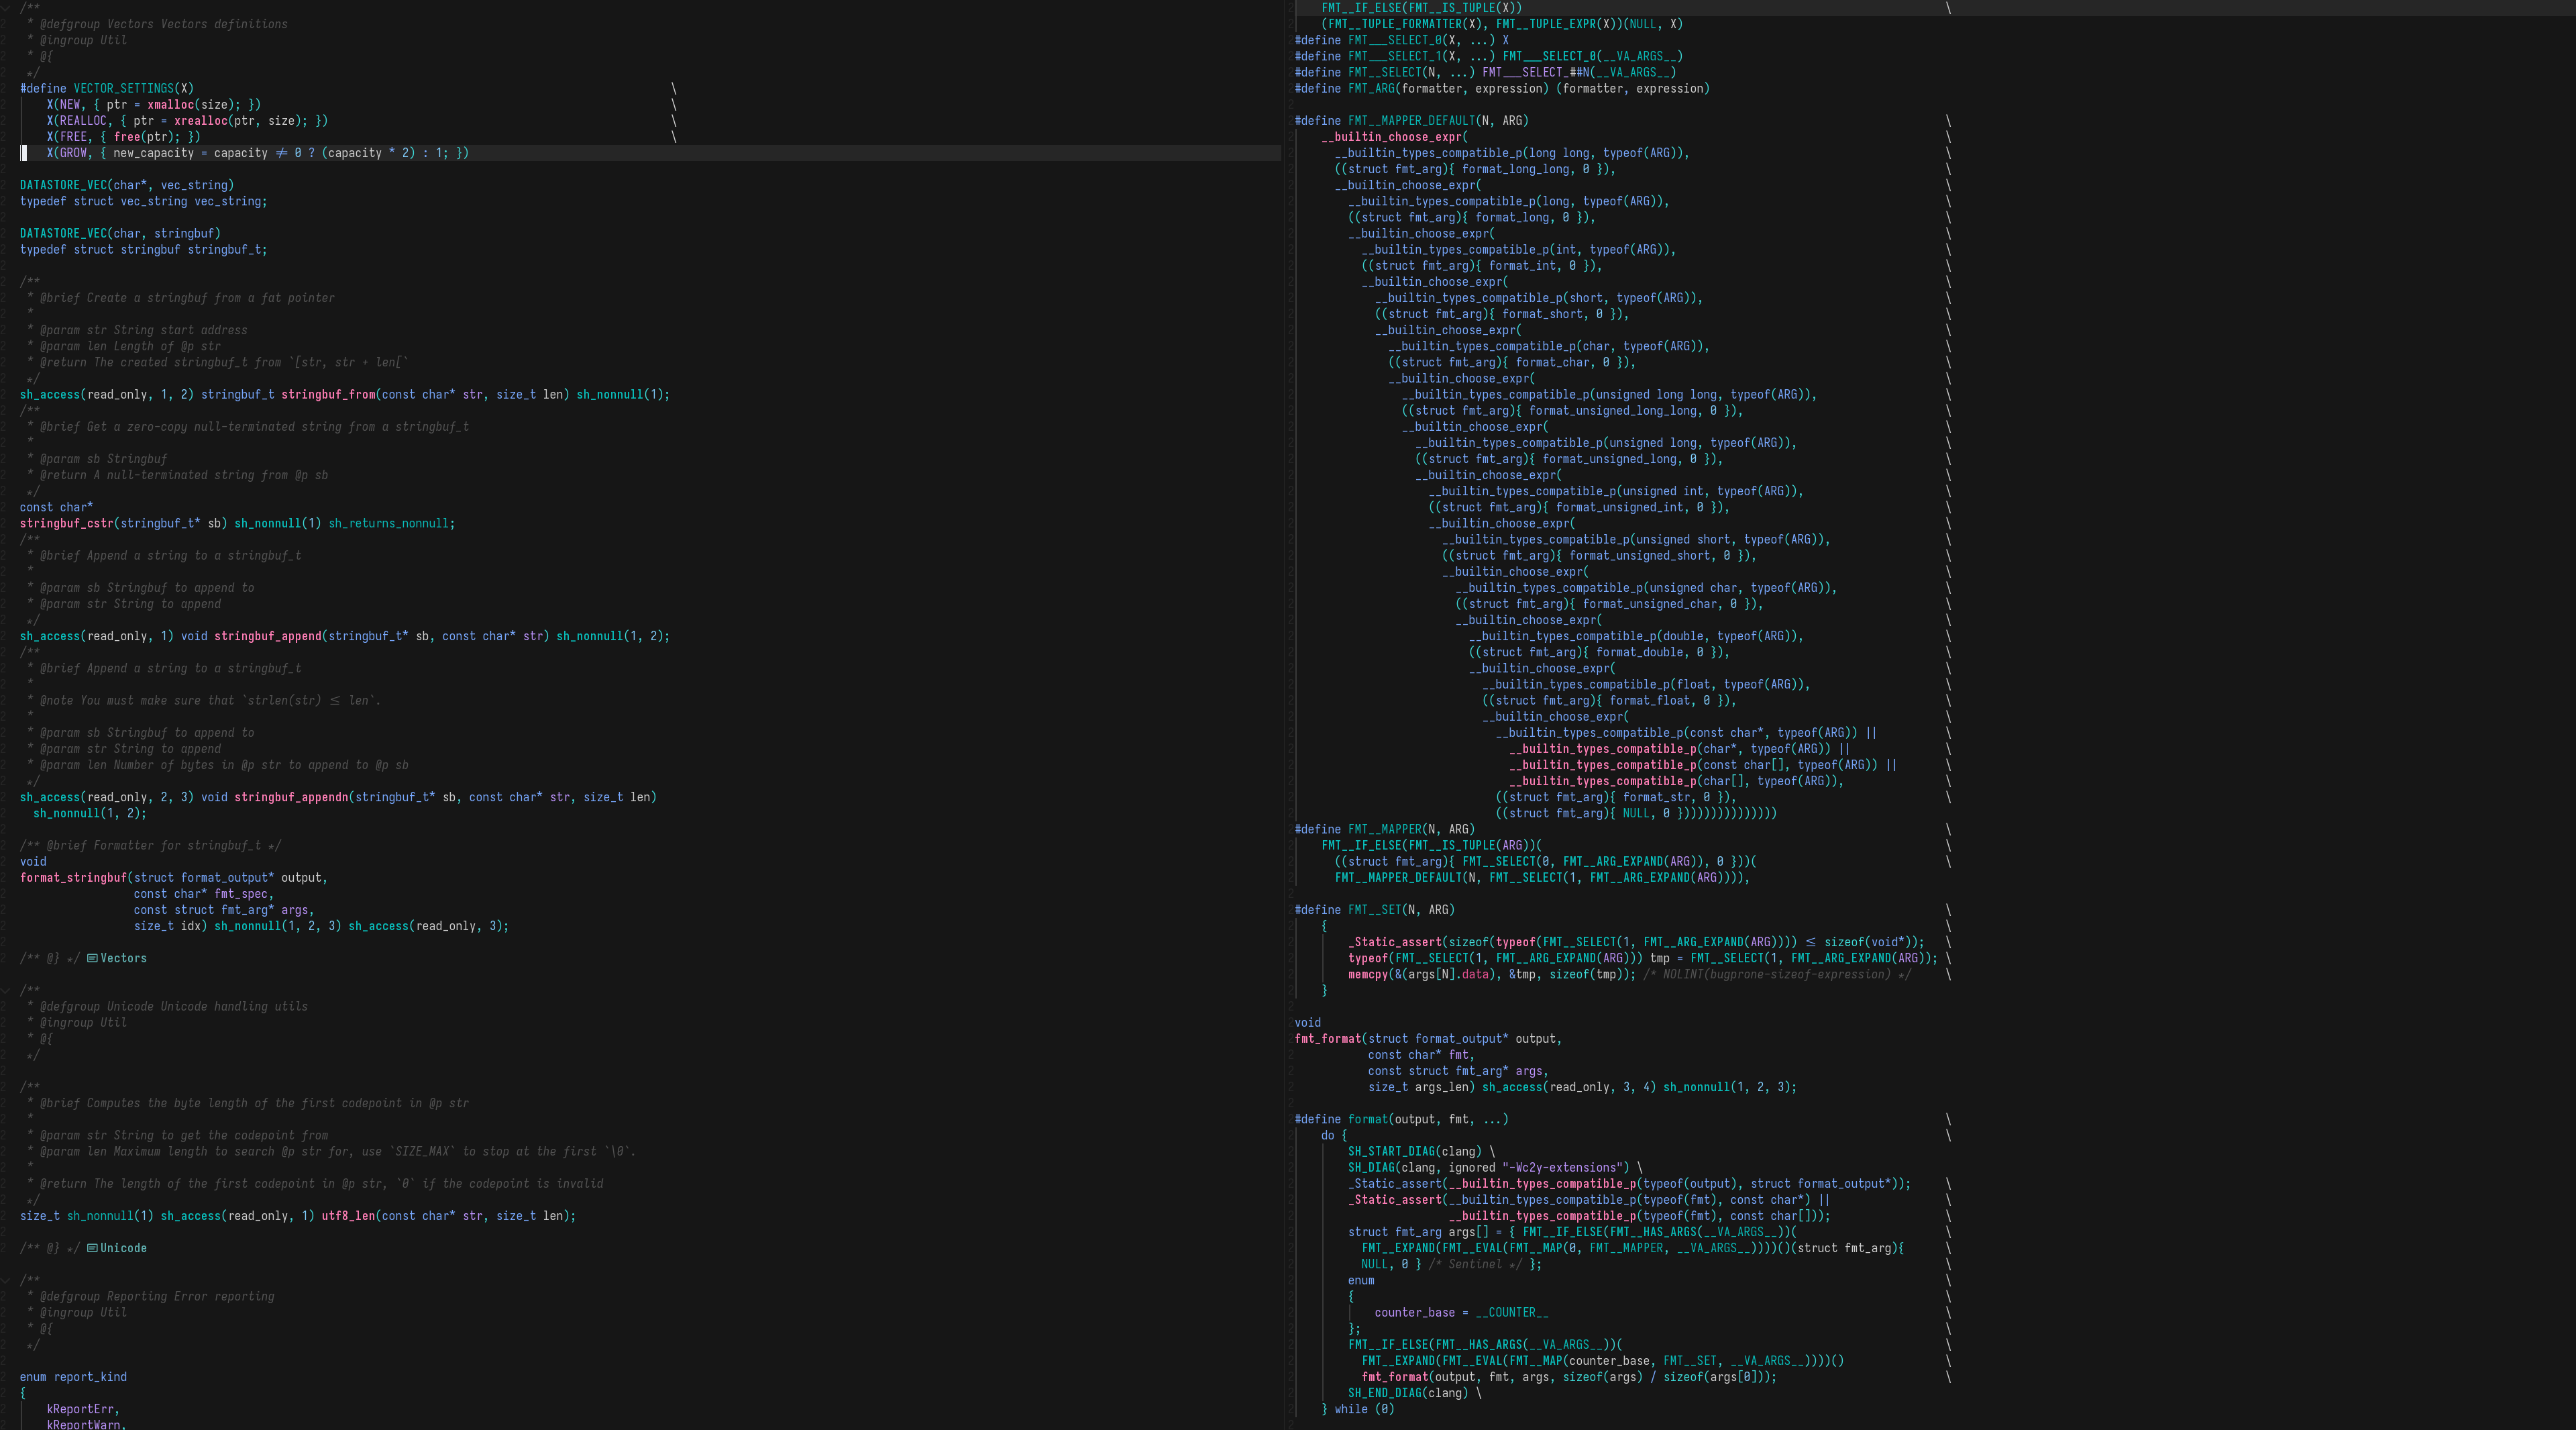Click the stringbuf_append function name
Image resolution: width=2576 pixels, height=1430 pixels.
pos(267,636)
